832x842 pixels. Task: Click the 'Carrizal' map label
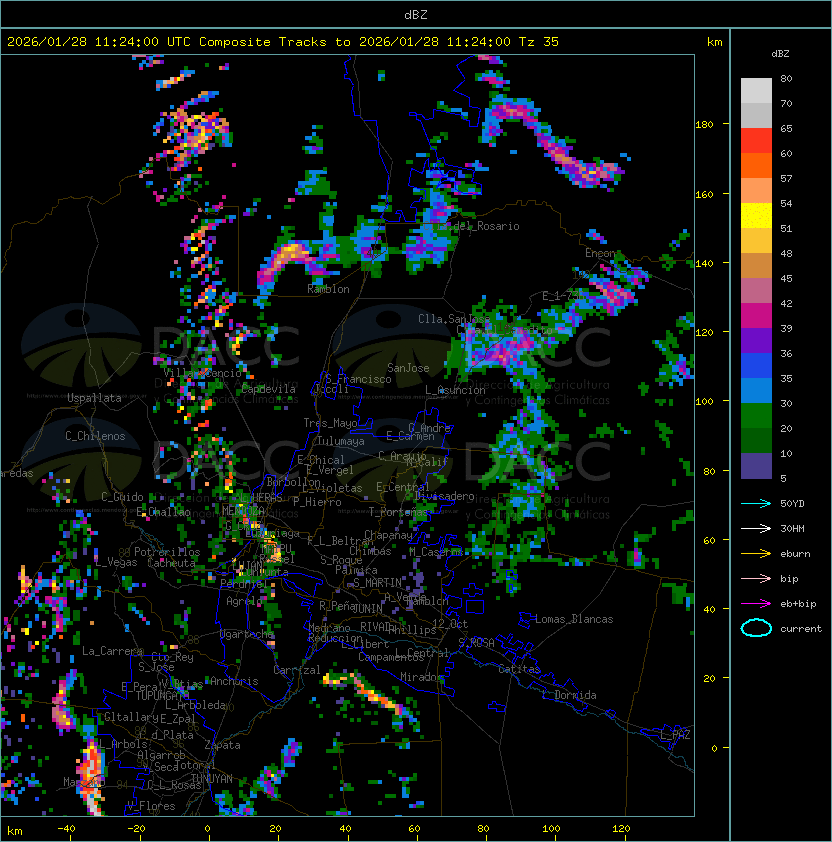coord(297,670)
